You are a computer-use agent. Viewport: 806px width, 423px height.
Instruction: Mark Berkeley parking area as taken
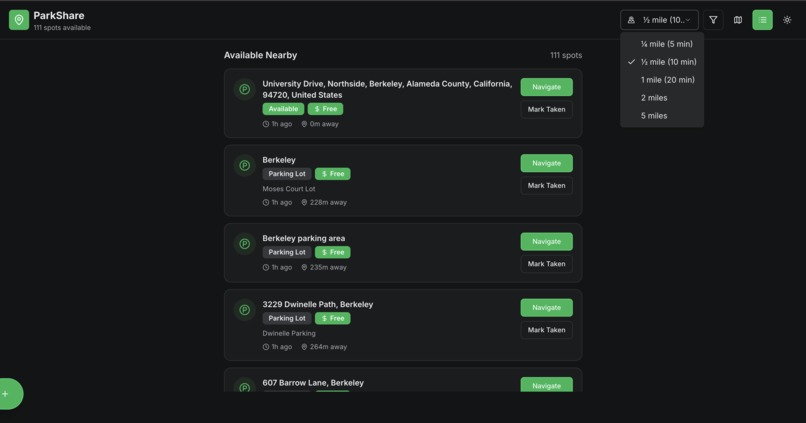546,264
